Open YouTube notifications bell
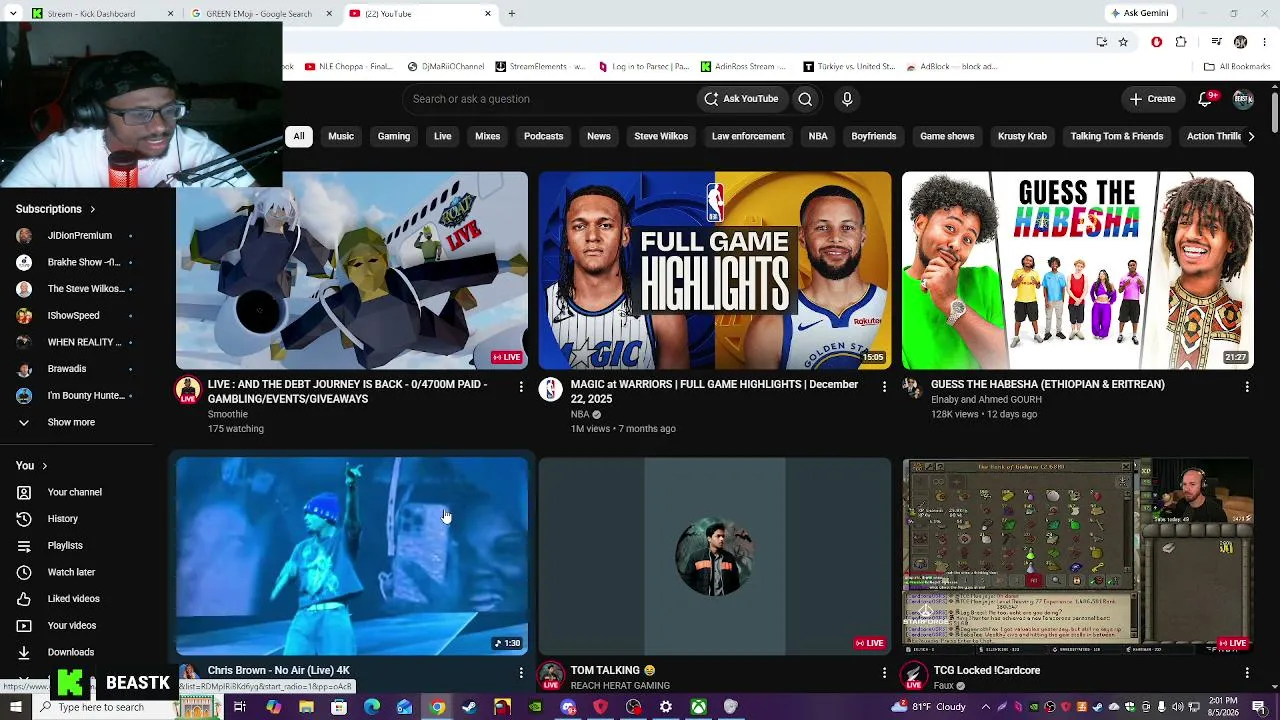Image resolution: width=1280 pixels, height=720 pixels. coord(1206,99)
